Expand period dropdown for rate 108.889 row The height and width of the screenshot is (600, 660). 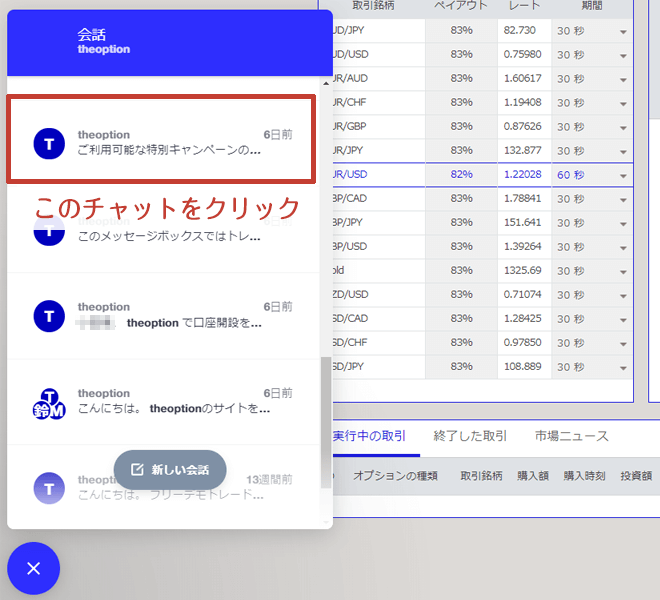click(x=623, y=368)
